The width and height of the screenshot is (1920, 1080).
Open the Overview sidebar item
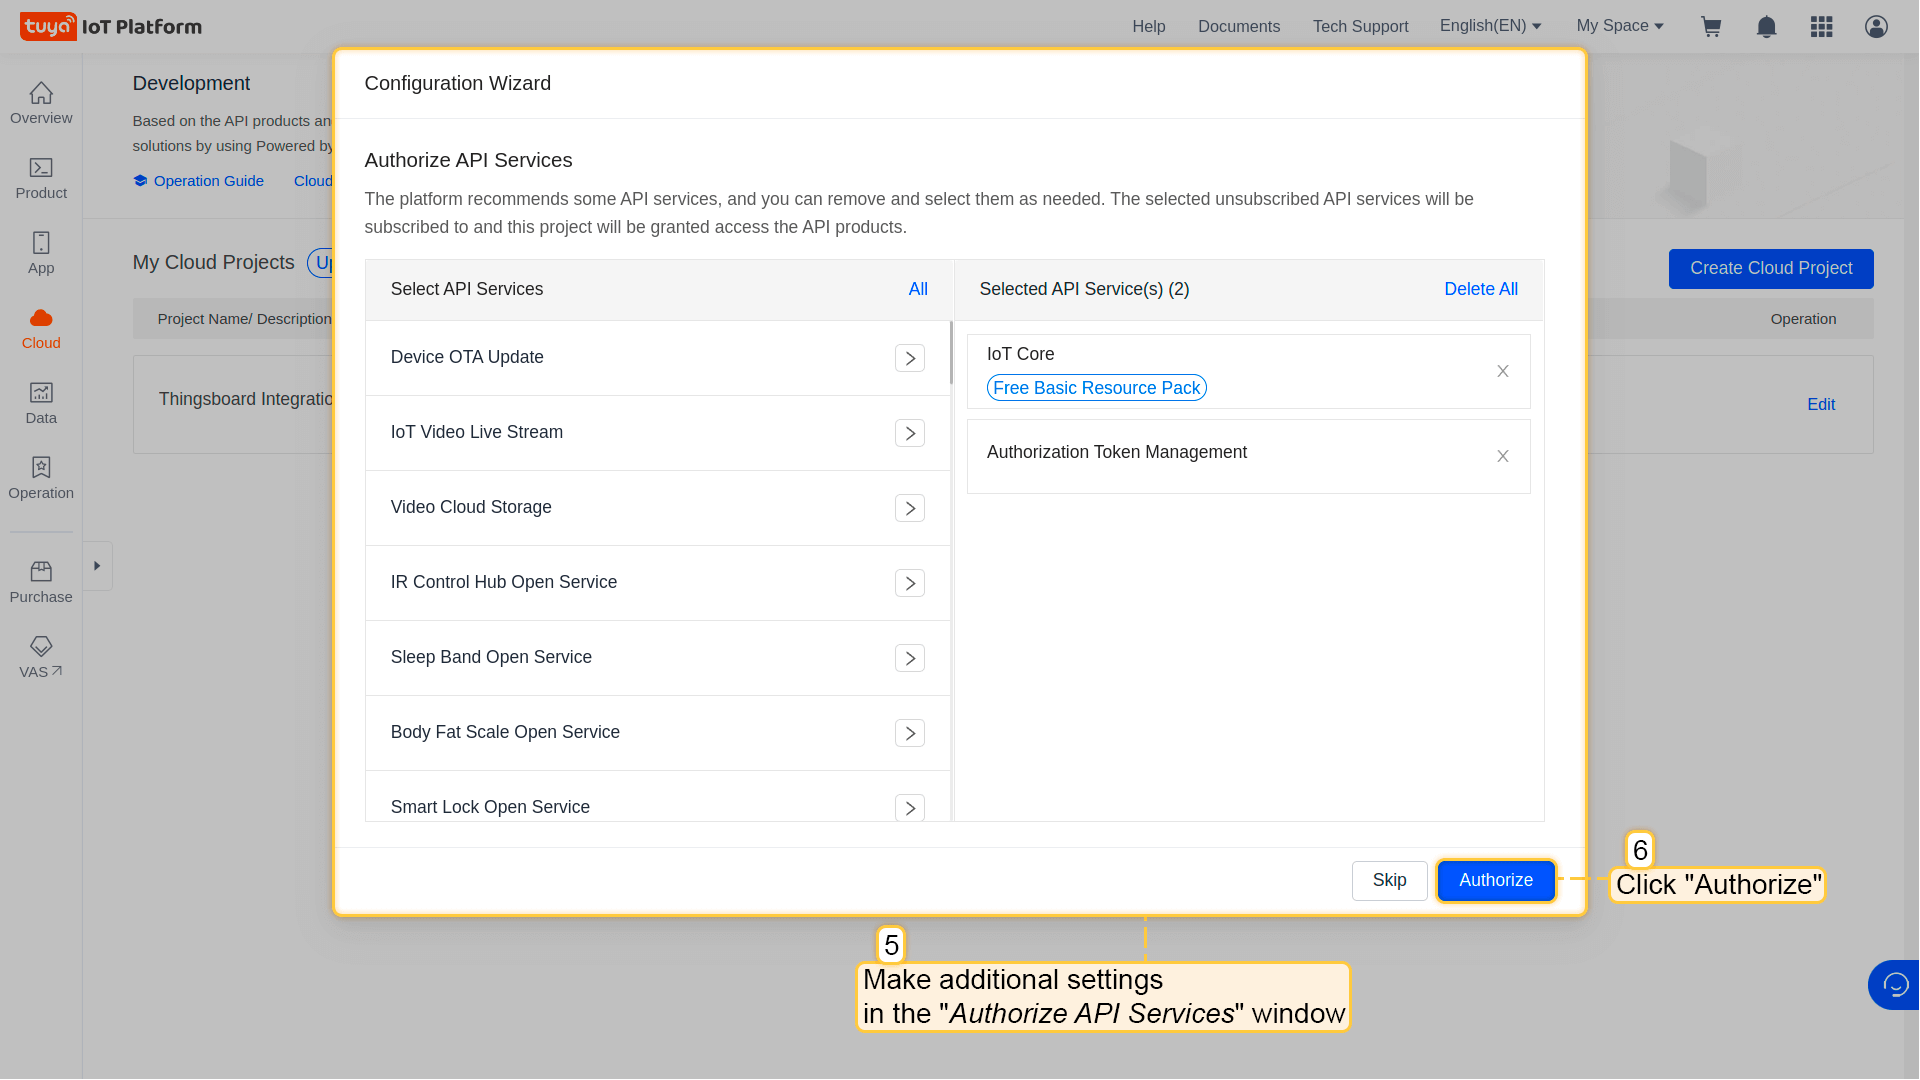[x=41, y=103]
